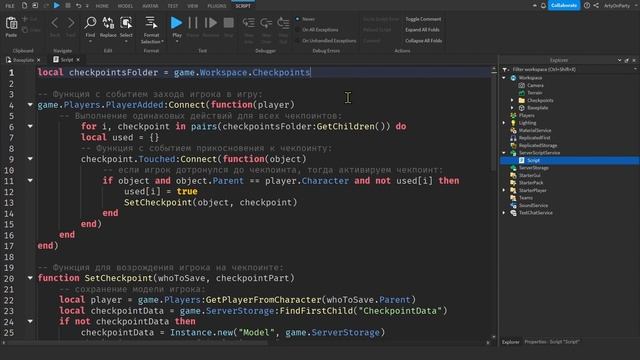The image size is (640, 360).
Task: Open the Find dropdown arrow
Action: [90, 41]
